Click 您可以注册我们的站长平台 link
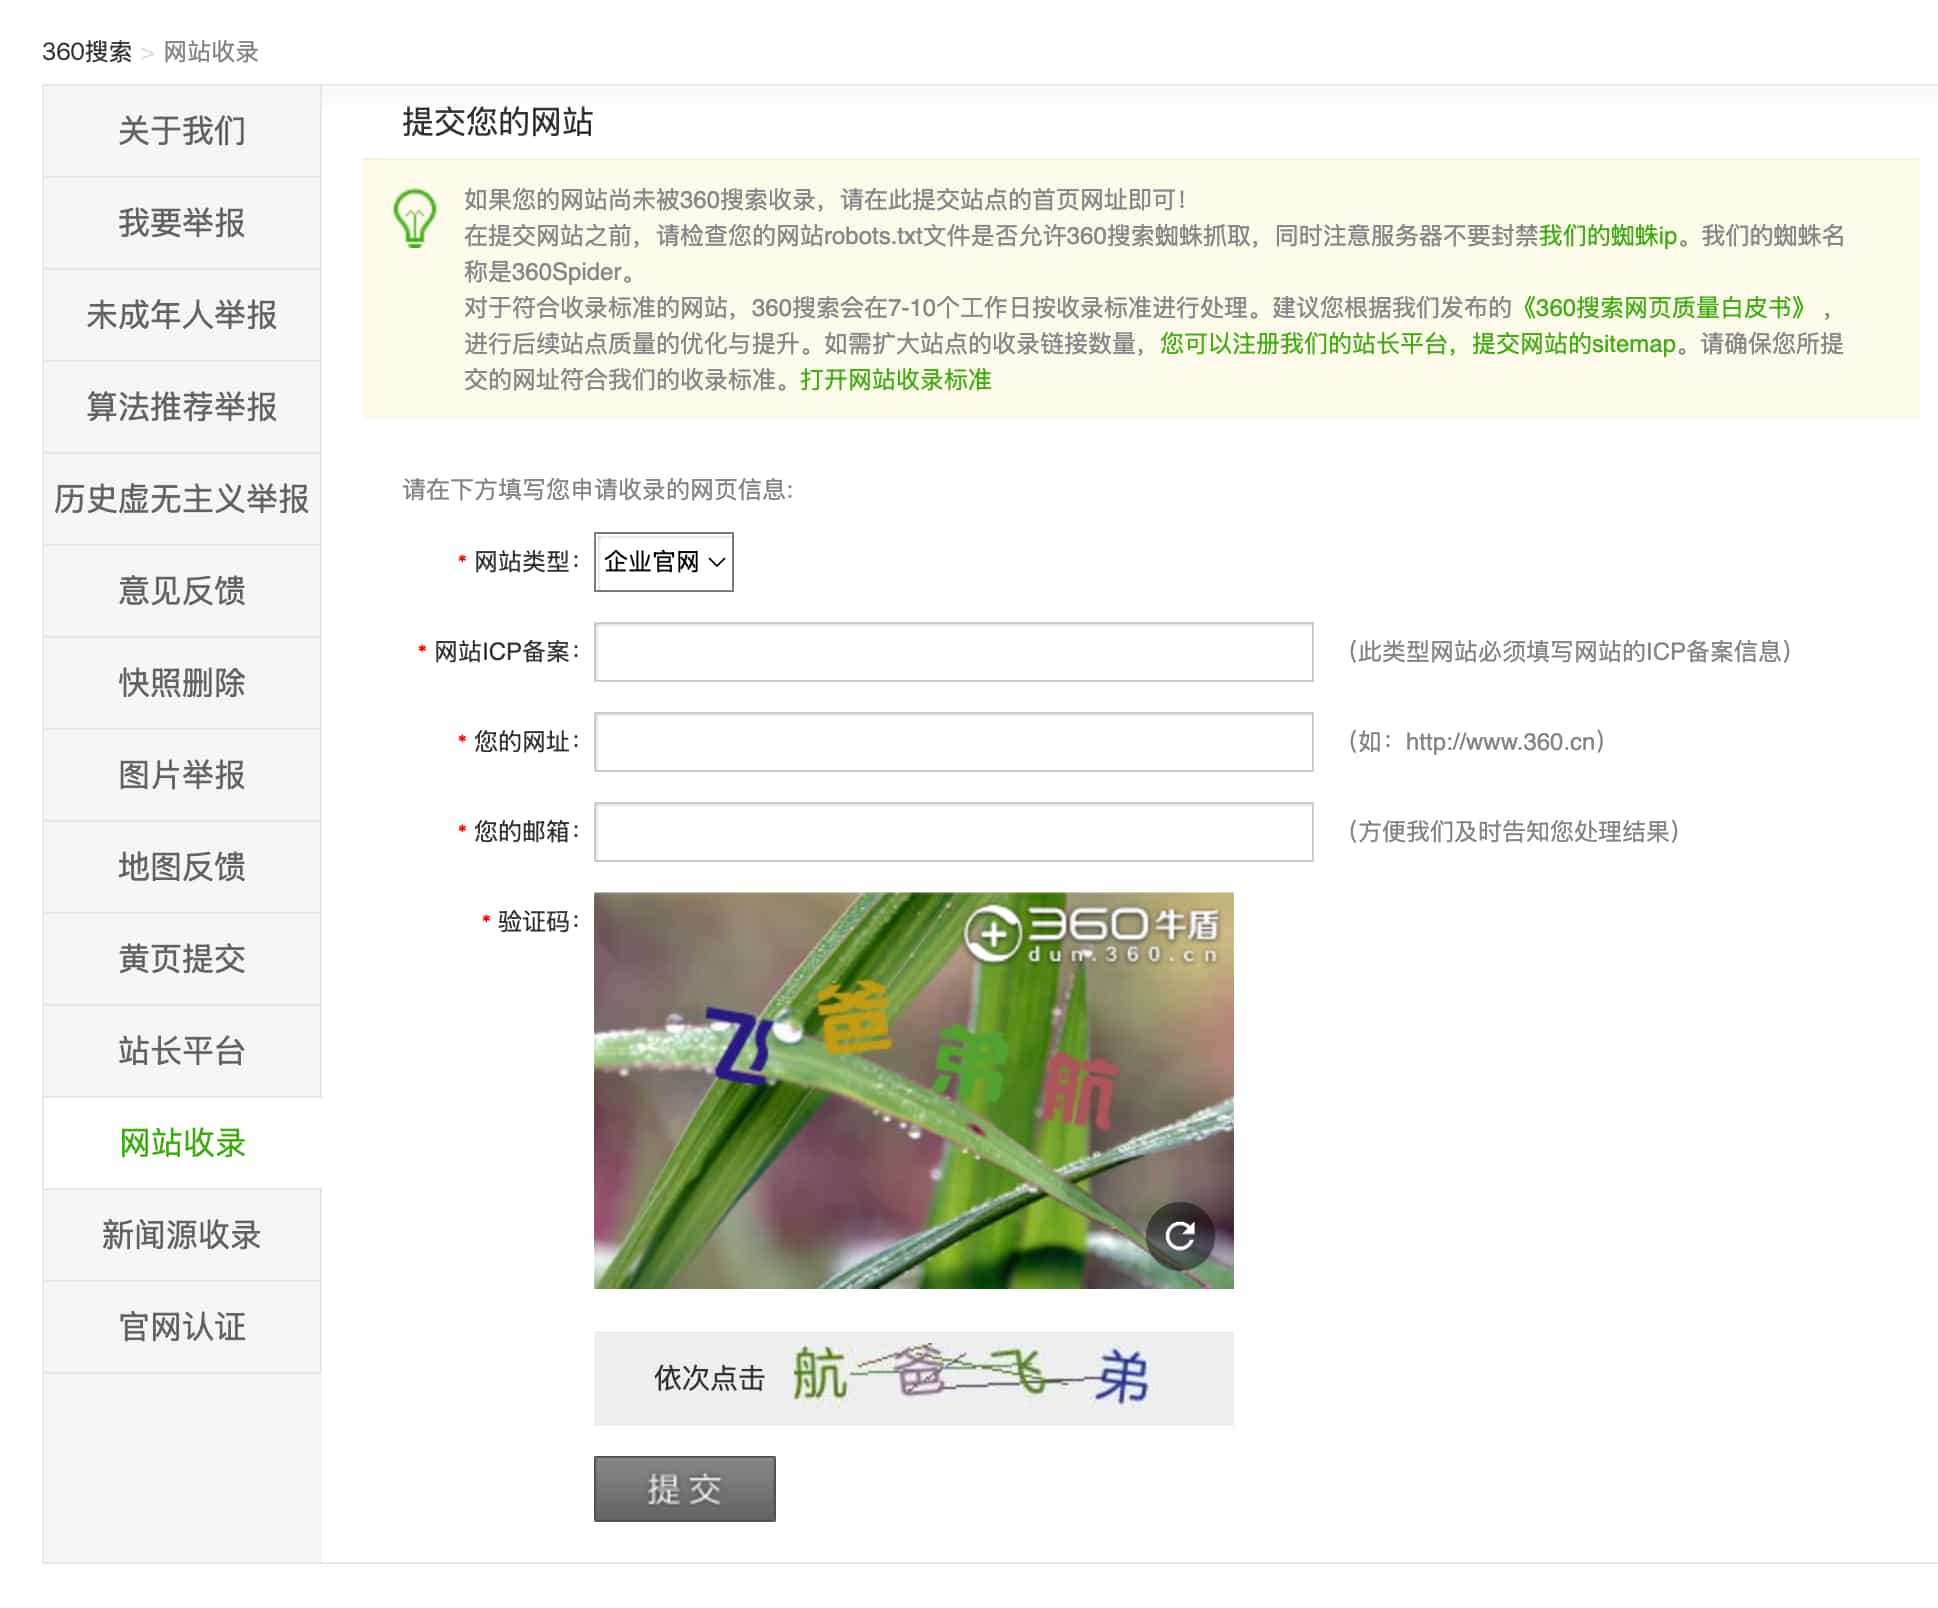 [x=1304, y=344]
